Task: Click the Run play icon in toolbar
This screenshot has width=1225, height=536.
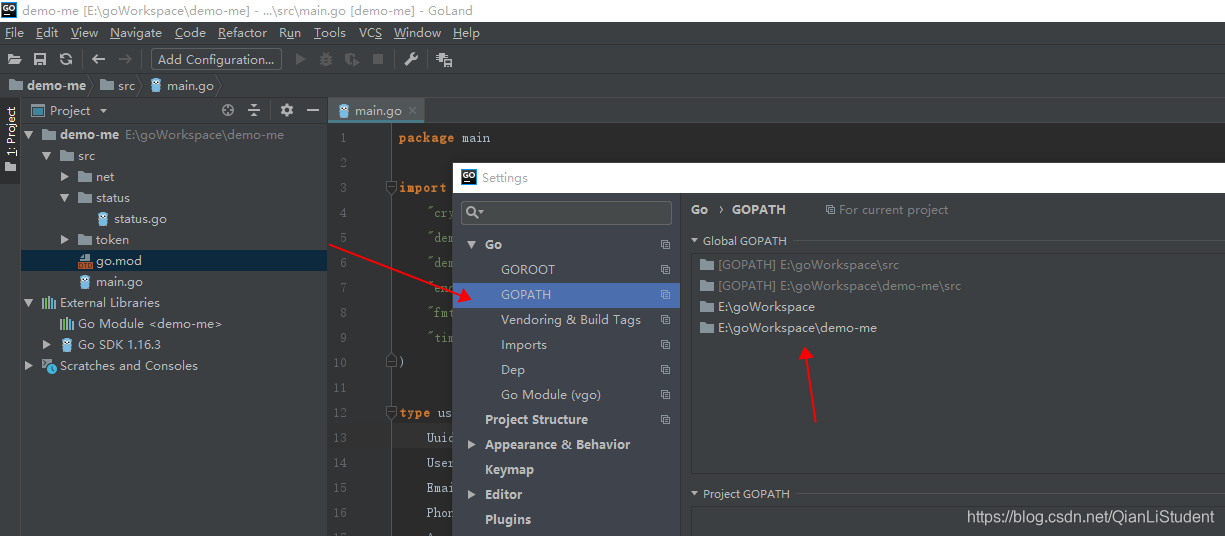Action: click(301, 60)
